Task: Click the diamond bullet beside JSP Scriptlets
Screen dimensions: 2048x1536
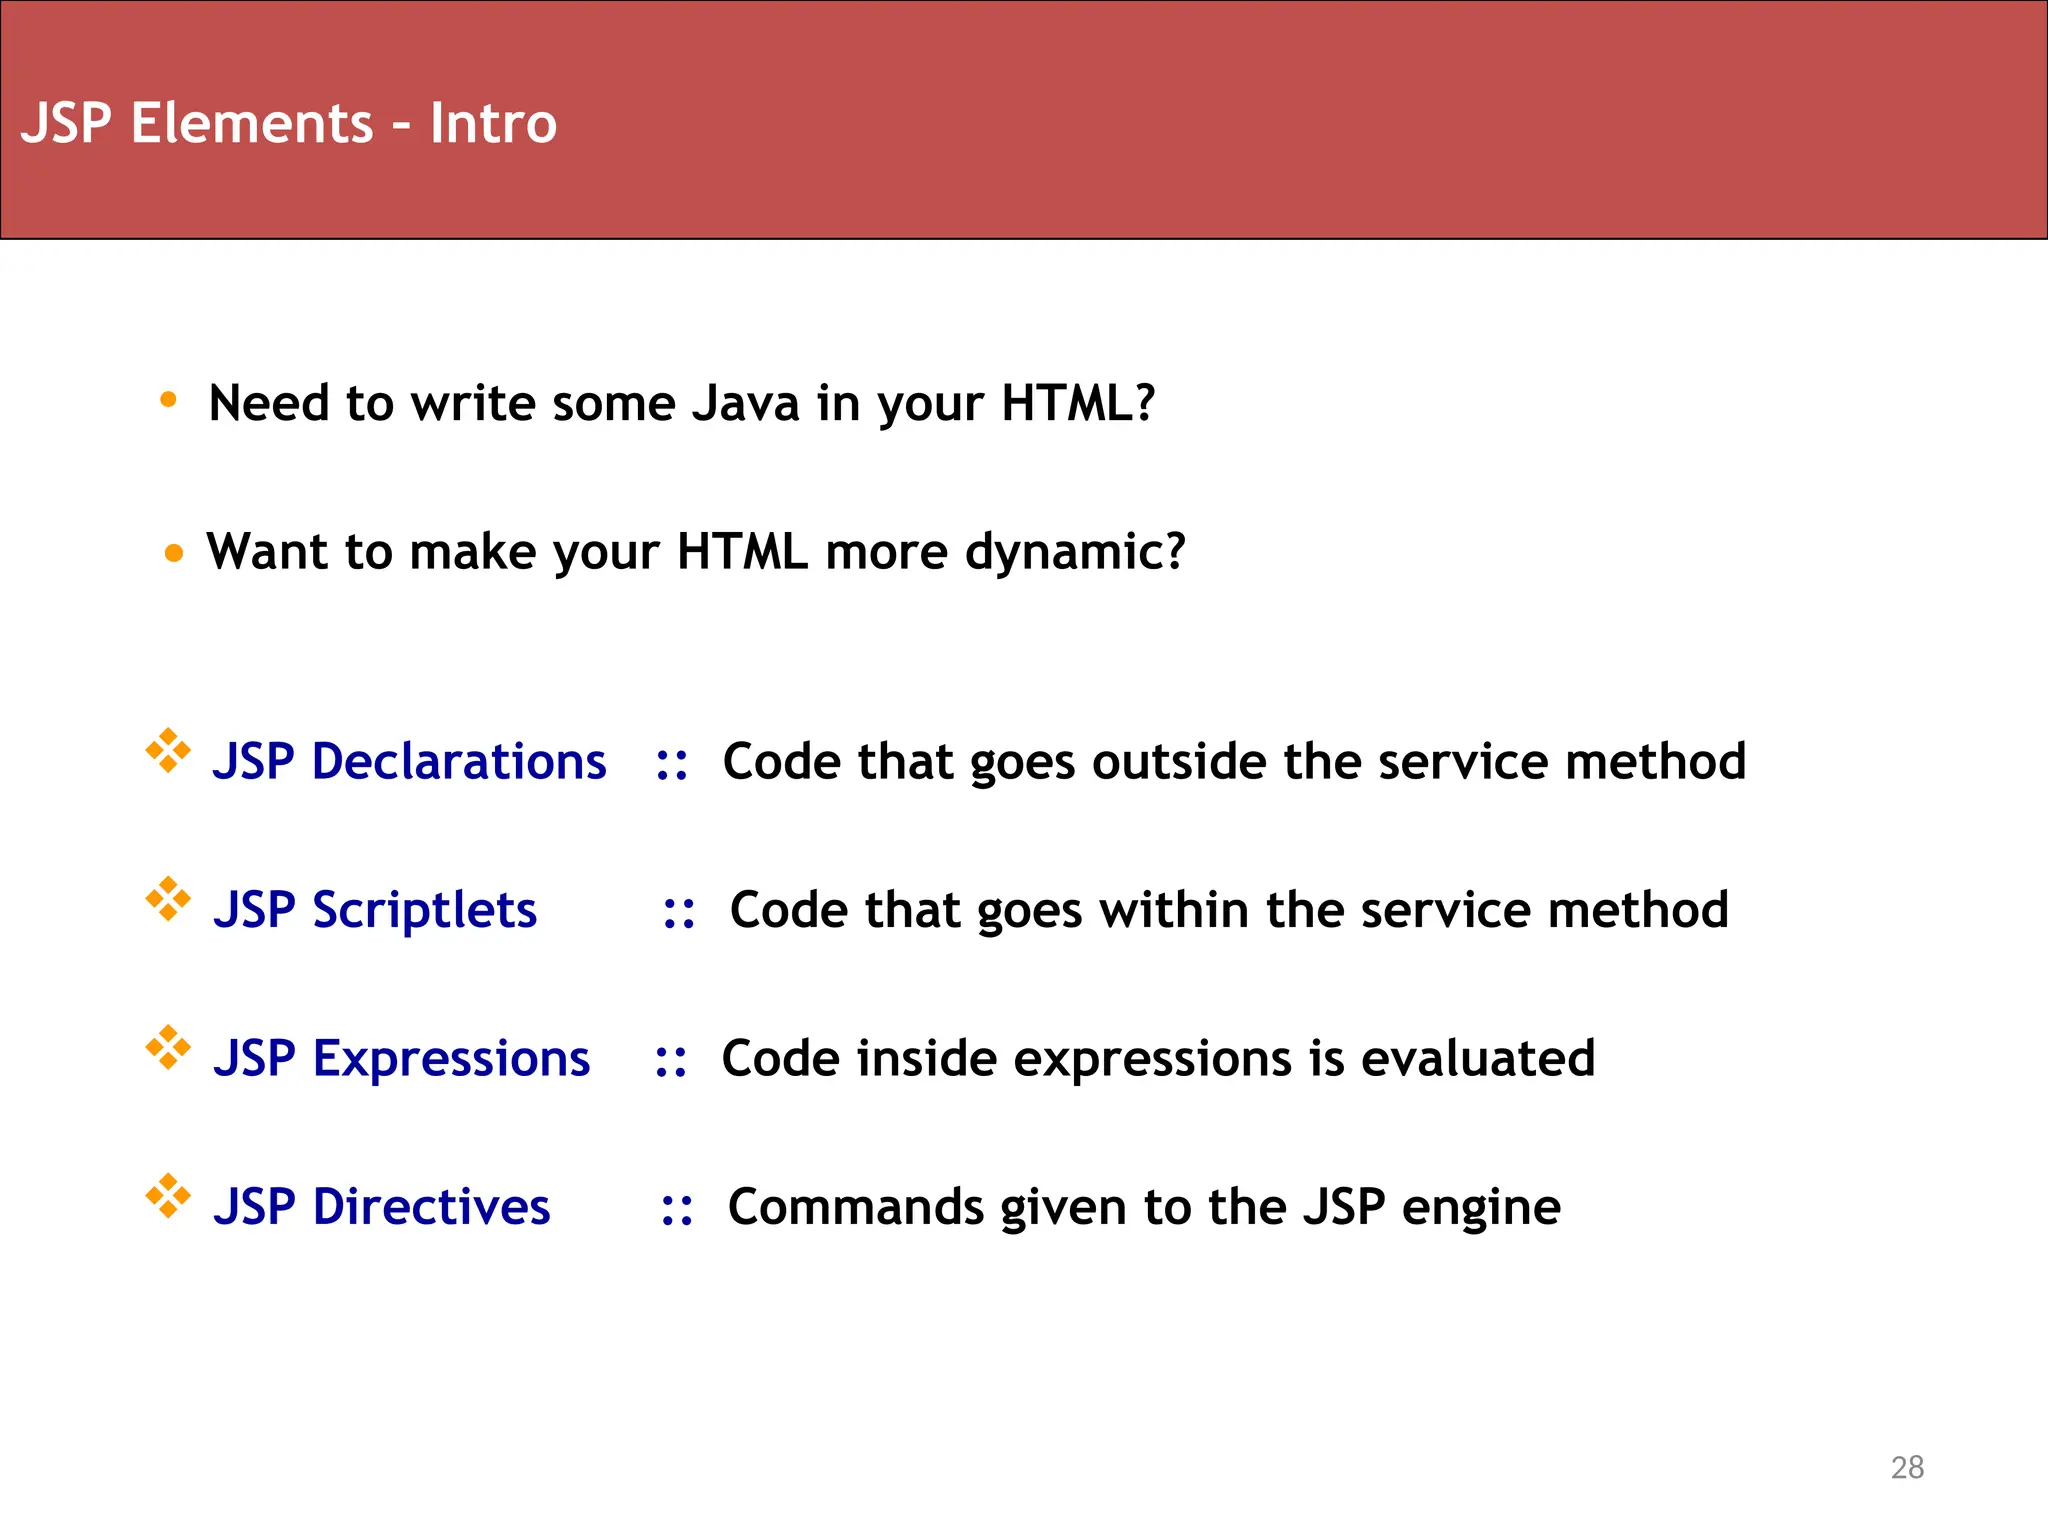Action: point(168,899)
